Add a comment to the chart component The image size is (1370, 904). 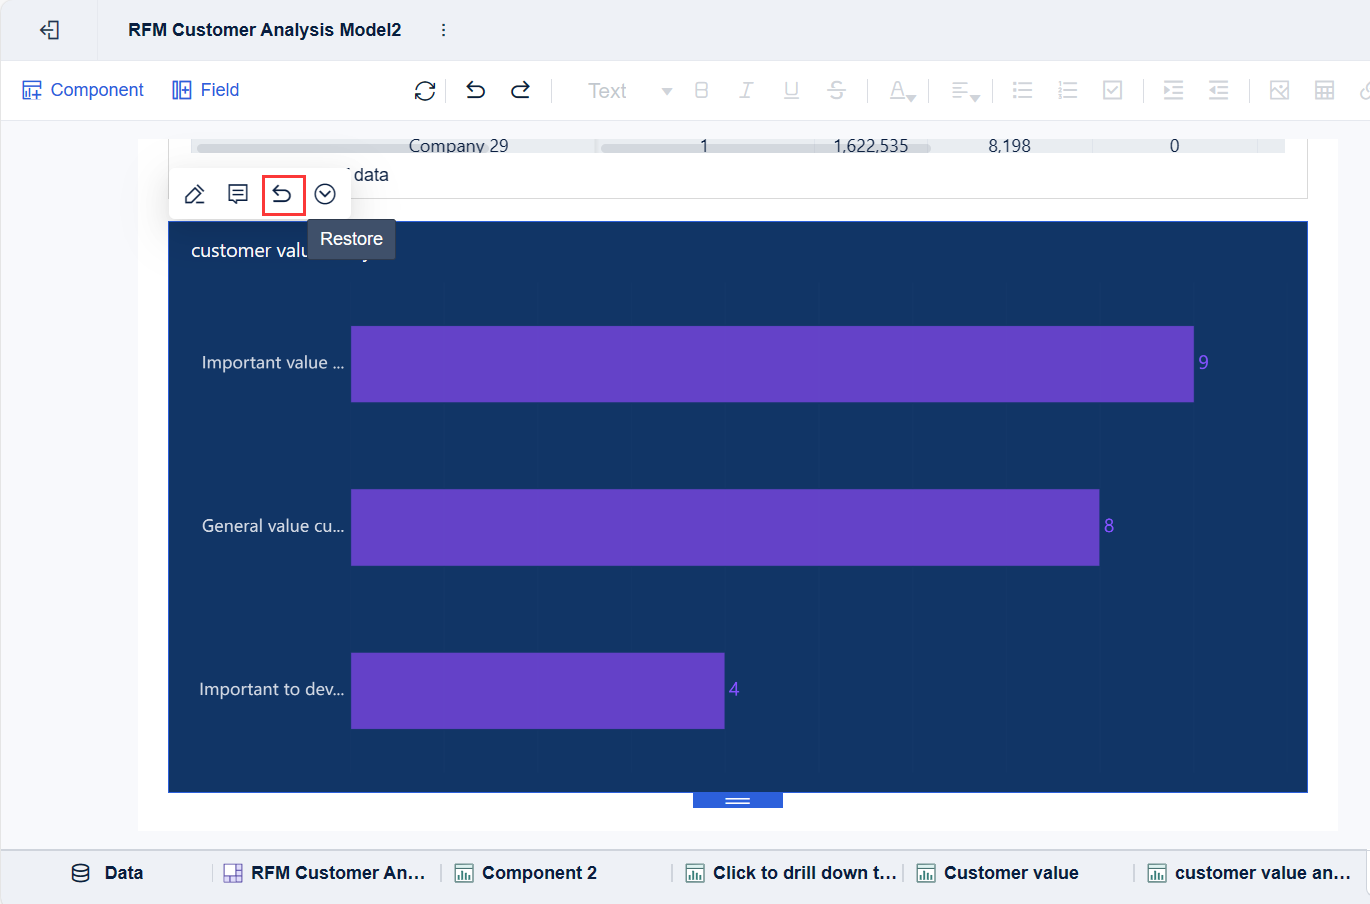(238, 194)
